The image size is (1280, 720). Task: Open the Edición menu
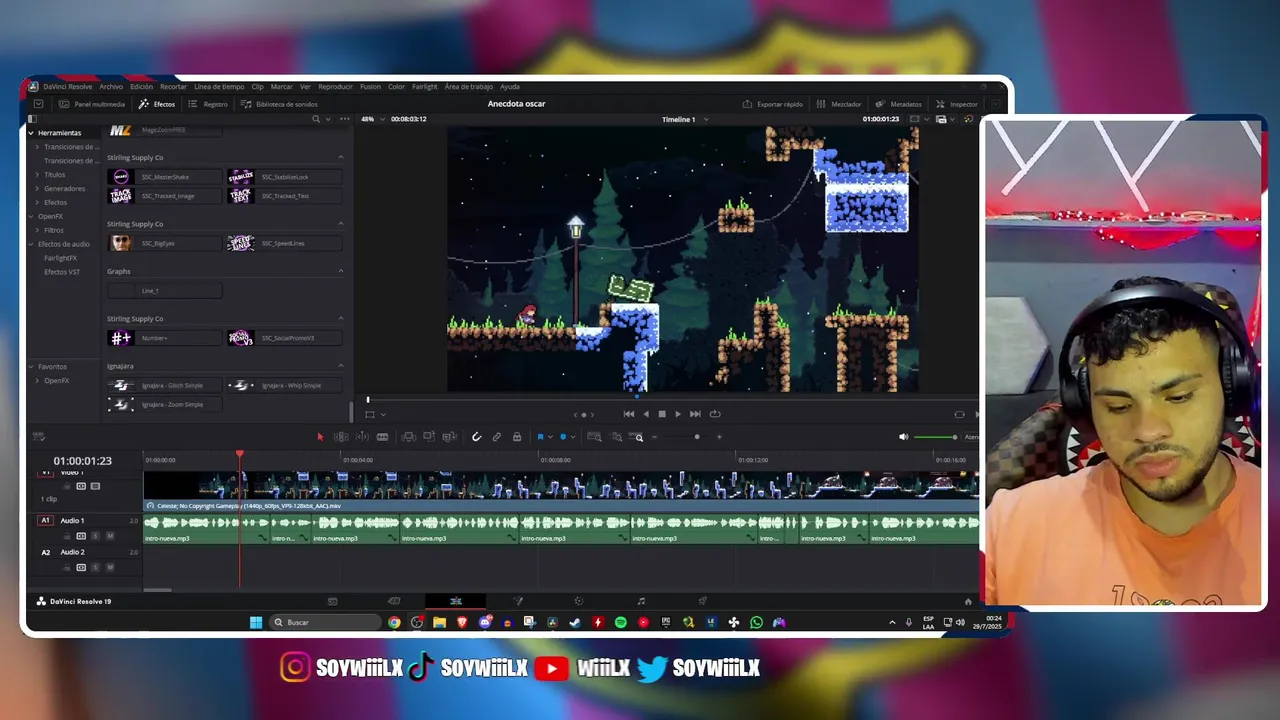tap(141, 87)
